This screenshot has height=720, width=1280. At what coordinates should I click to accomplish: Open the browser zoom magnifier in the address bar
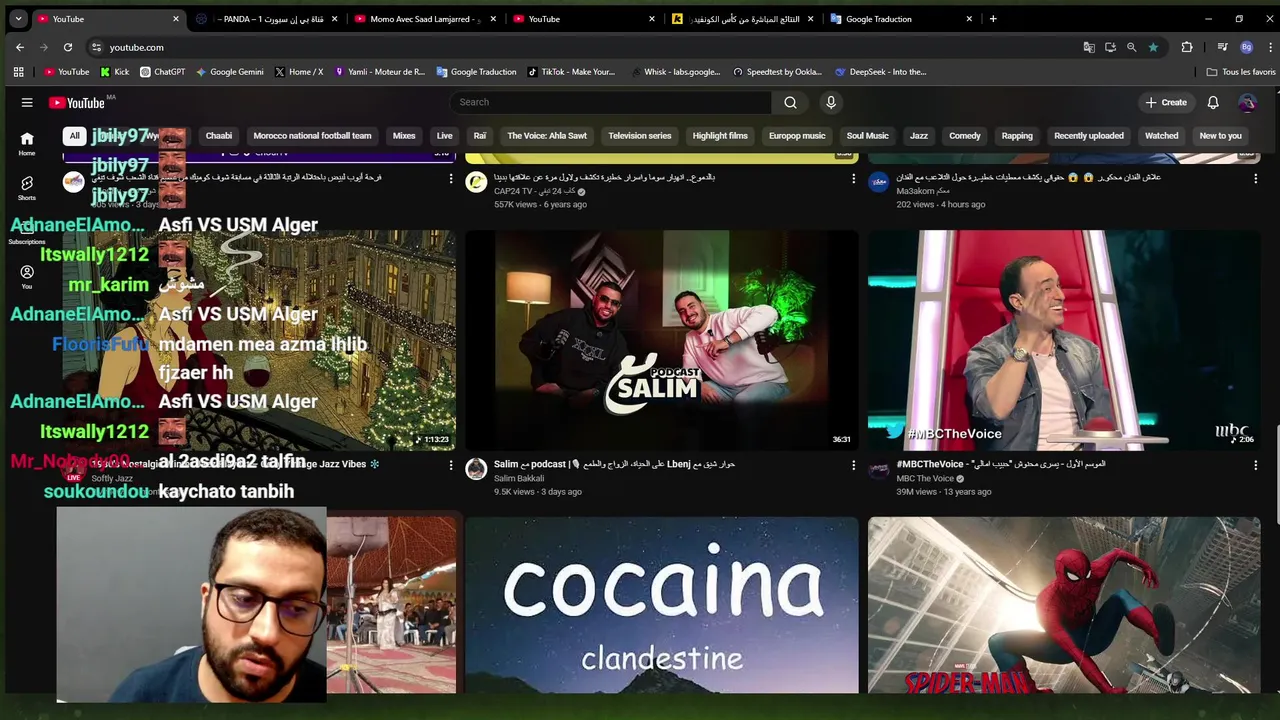coord(1131,47)
